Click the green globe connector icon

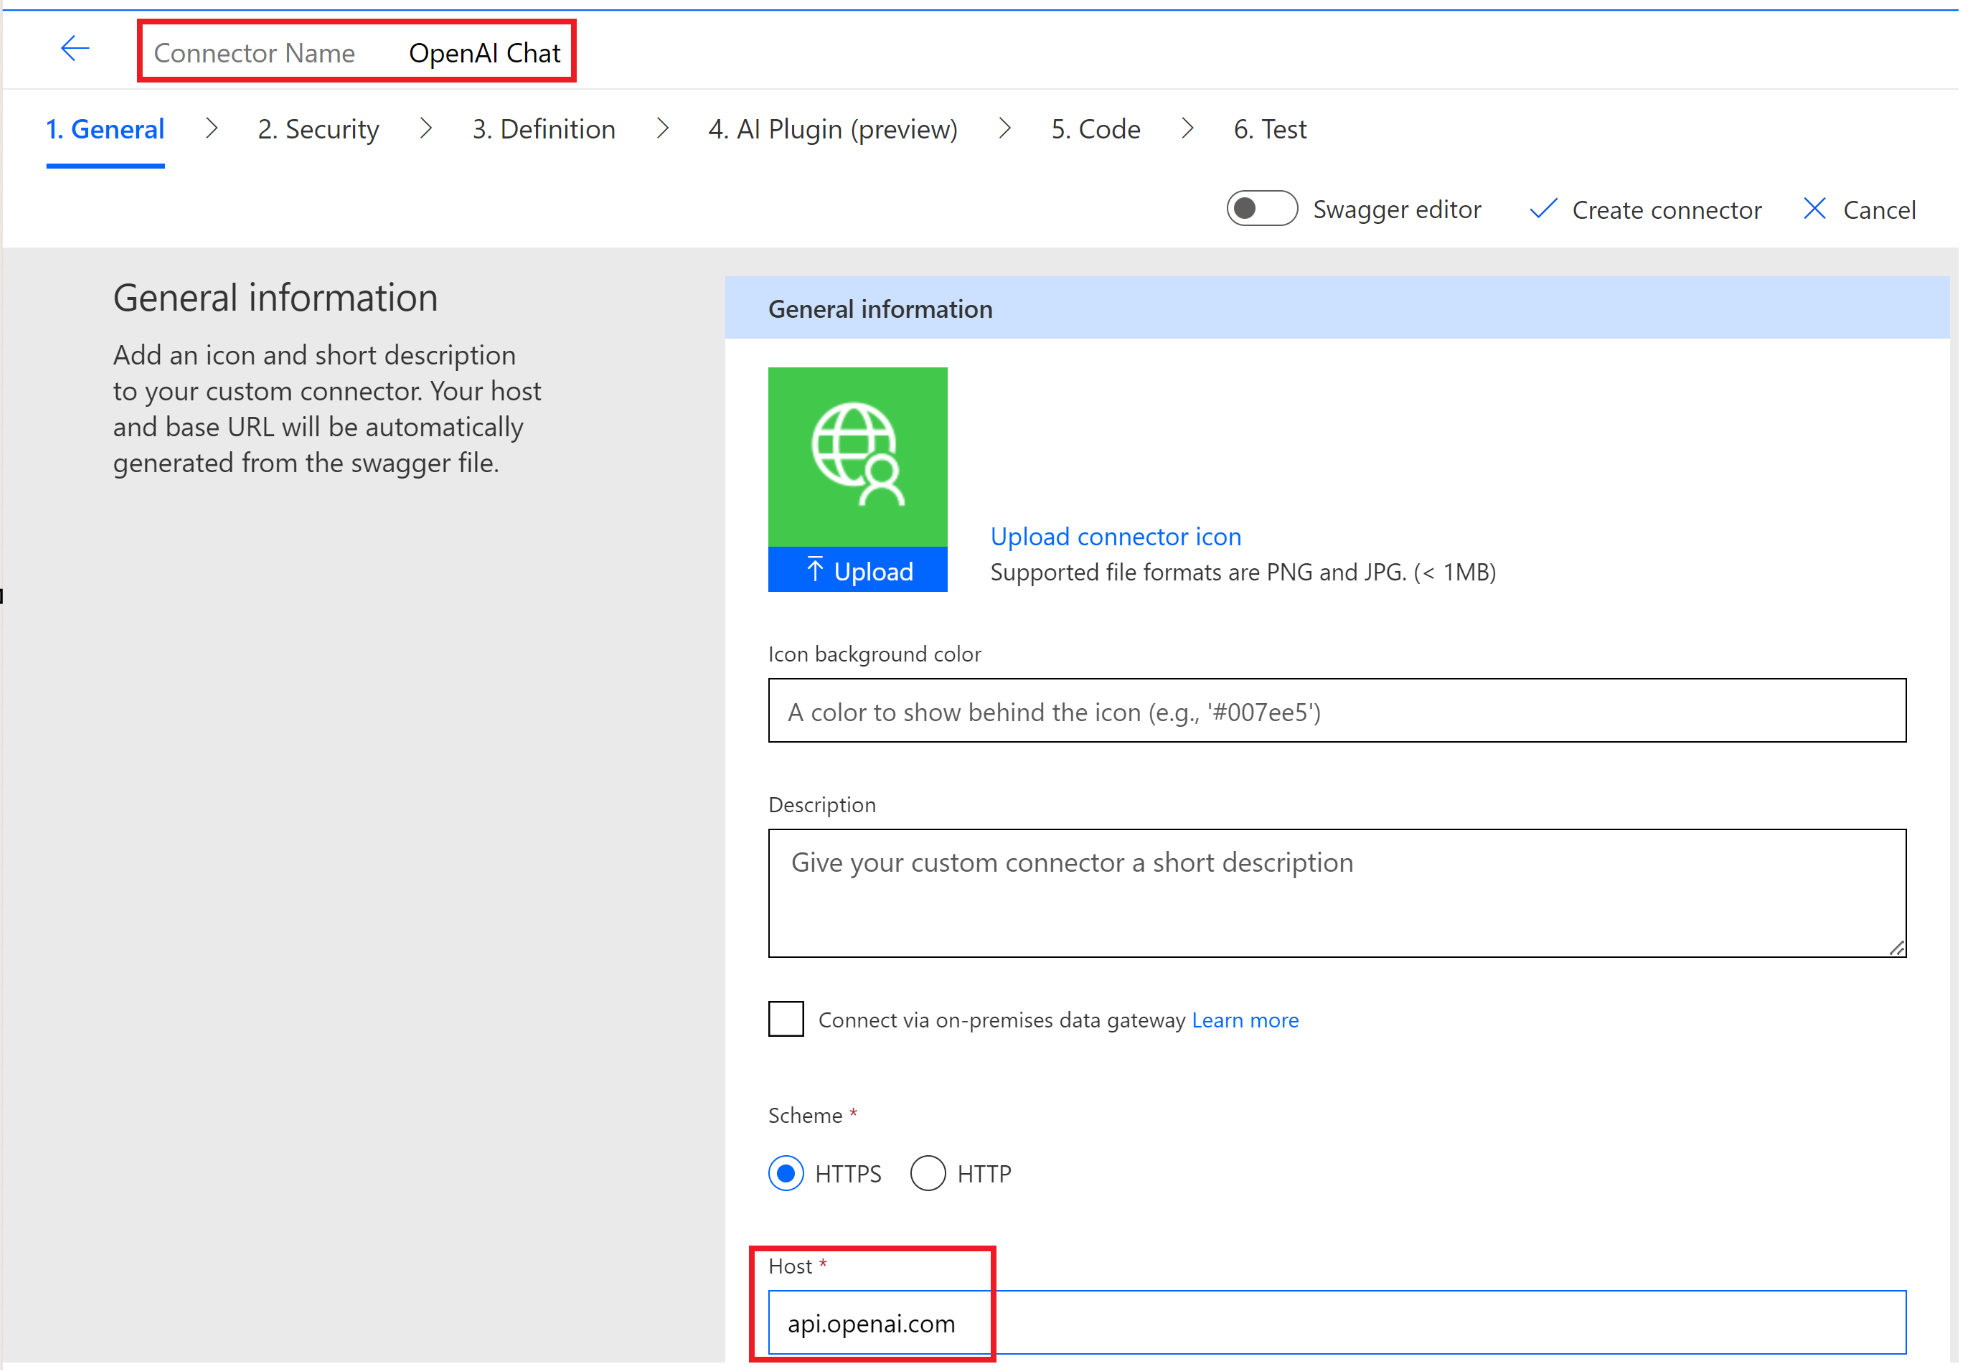pyautogui.click(x=857, y=456)
